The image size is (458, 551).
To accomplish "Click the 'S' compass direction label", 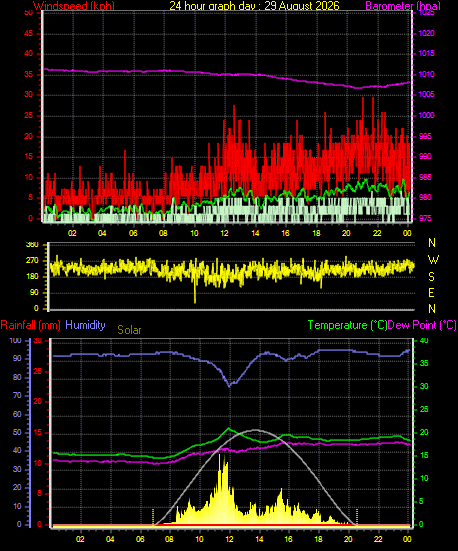I will click(431, 277).
